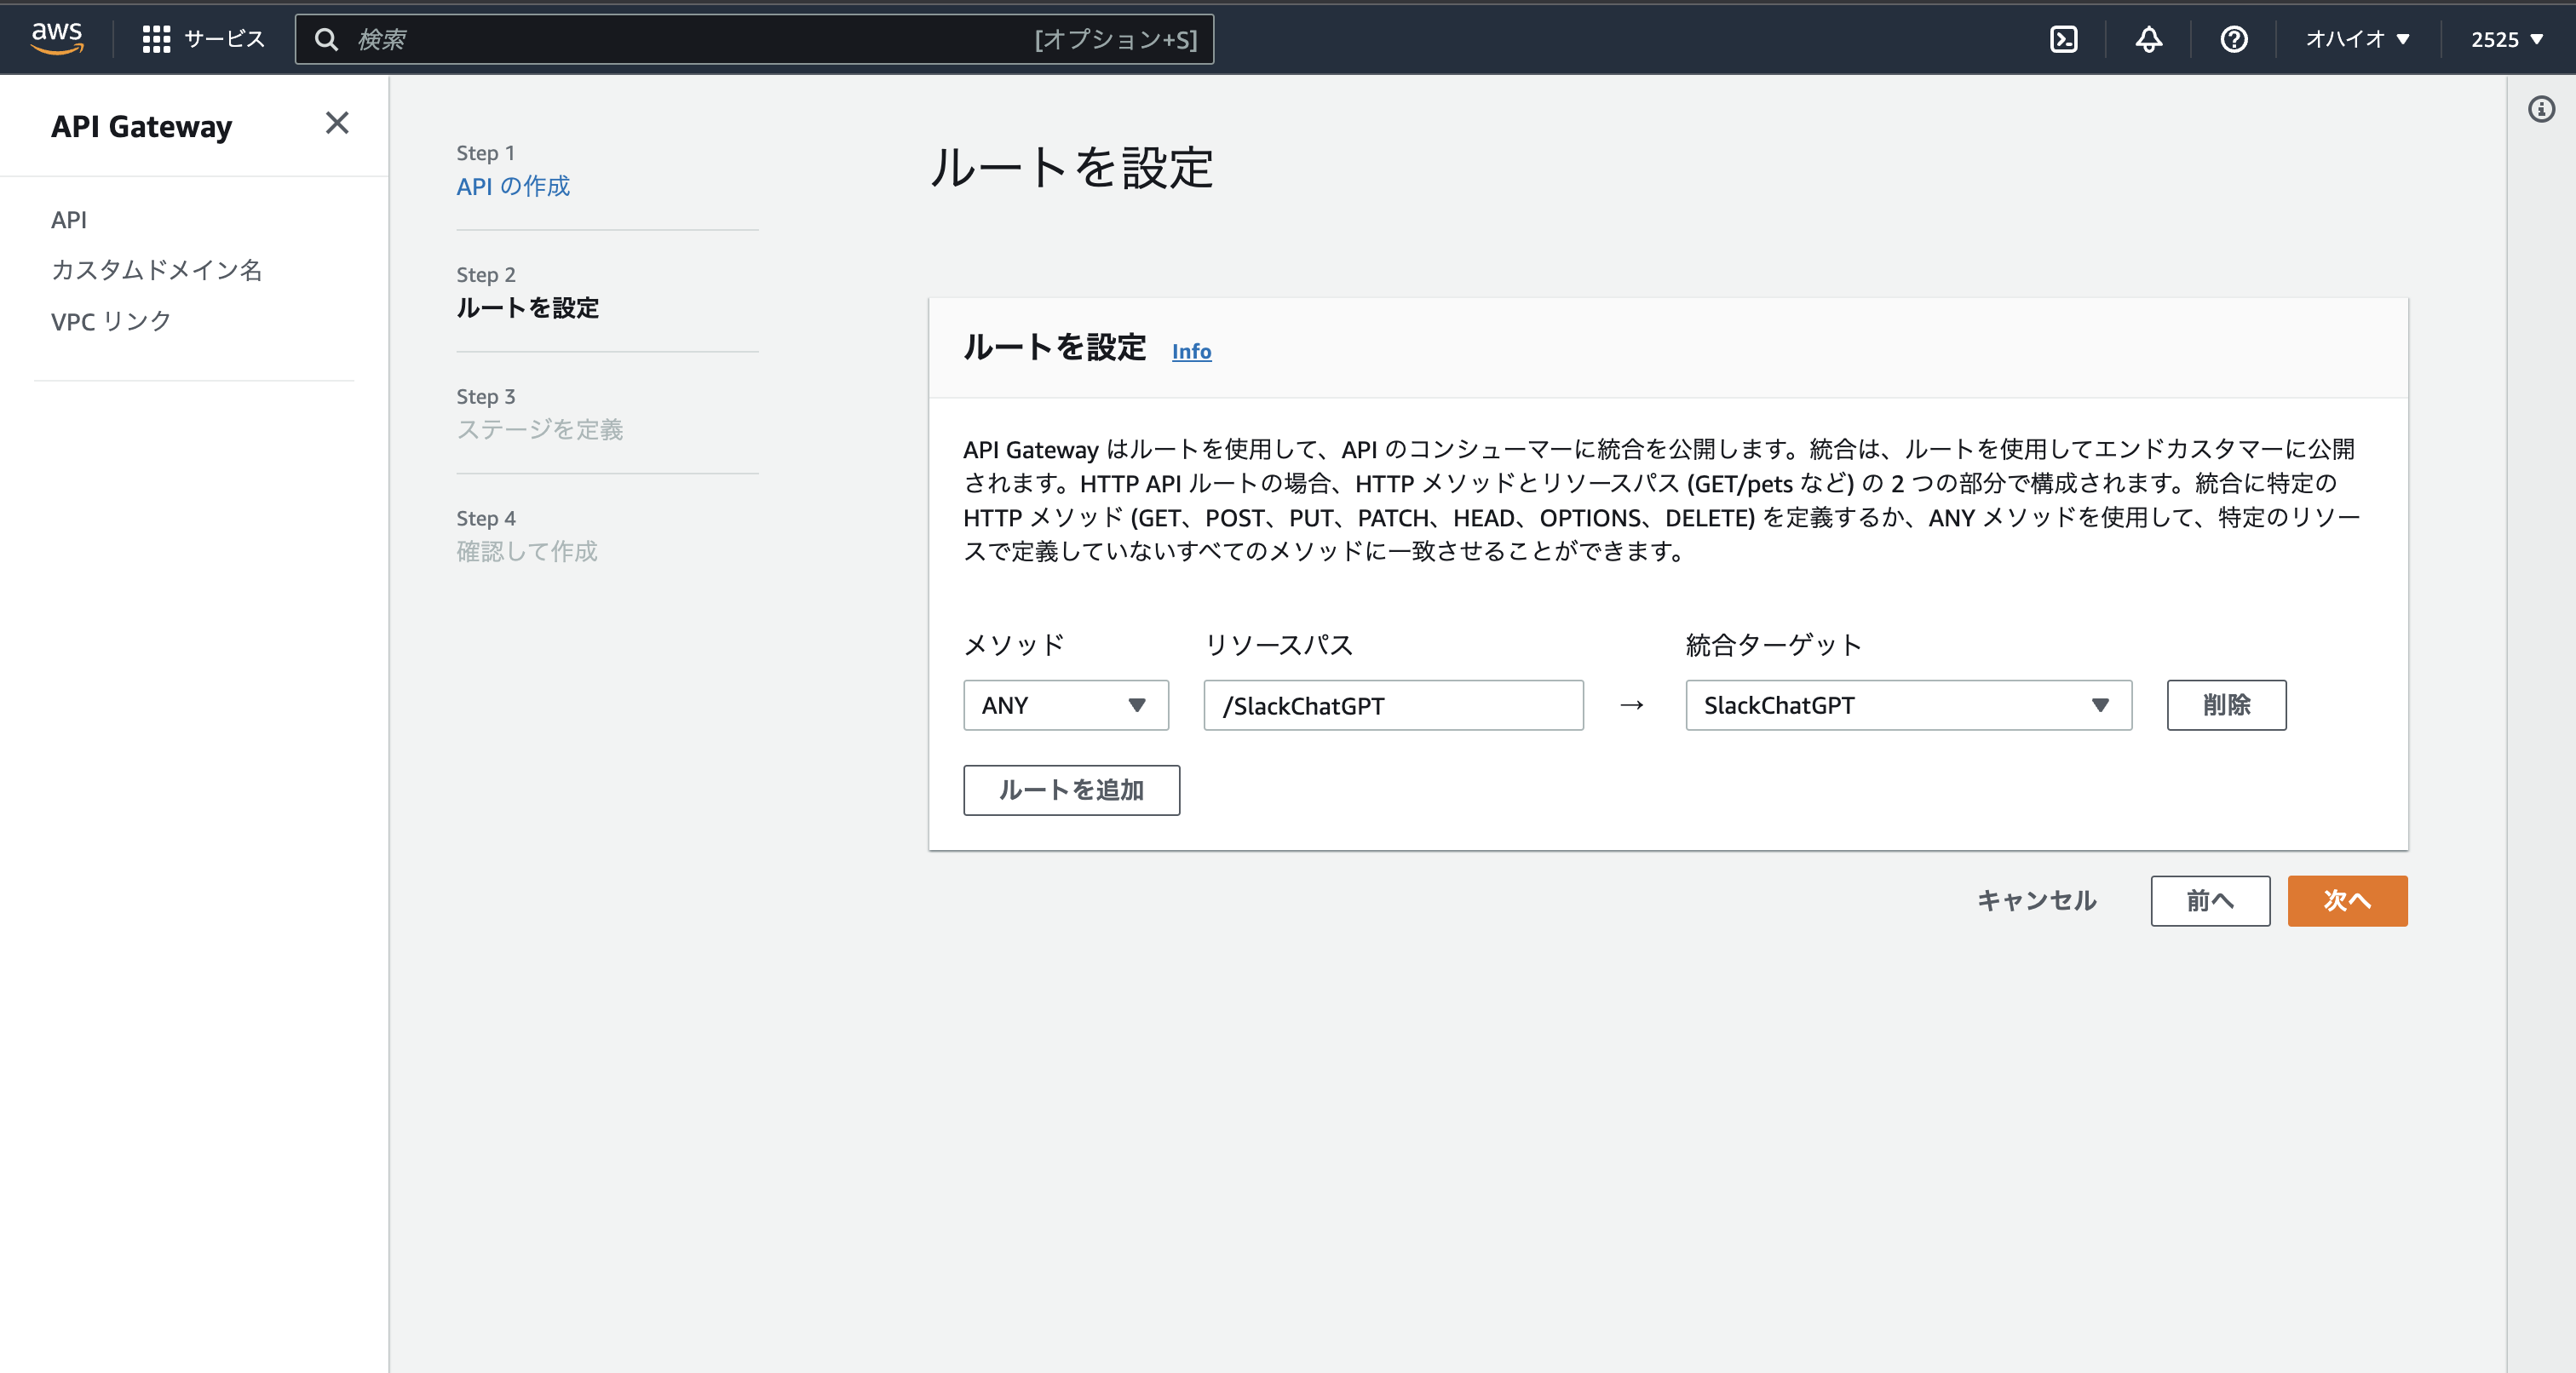The image size is (2576, 1373).
Task: Open the info panel icon on the right edge
Action: (x=2541, y=110)
